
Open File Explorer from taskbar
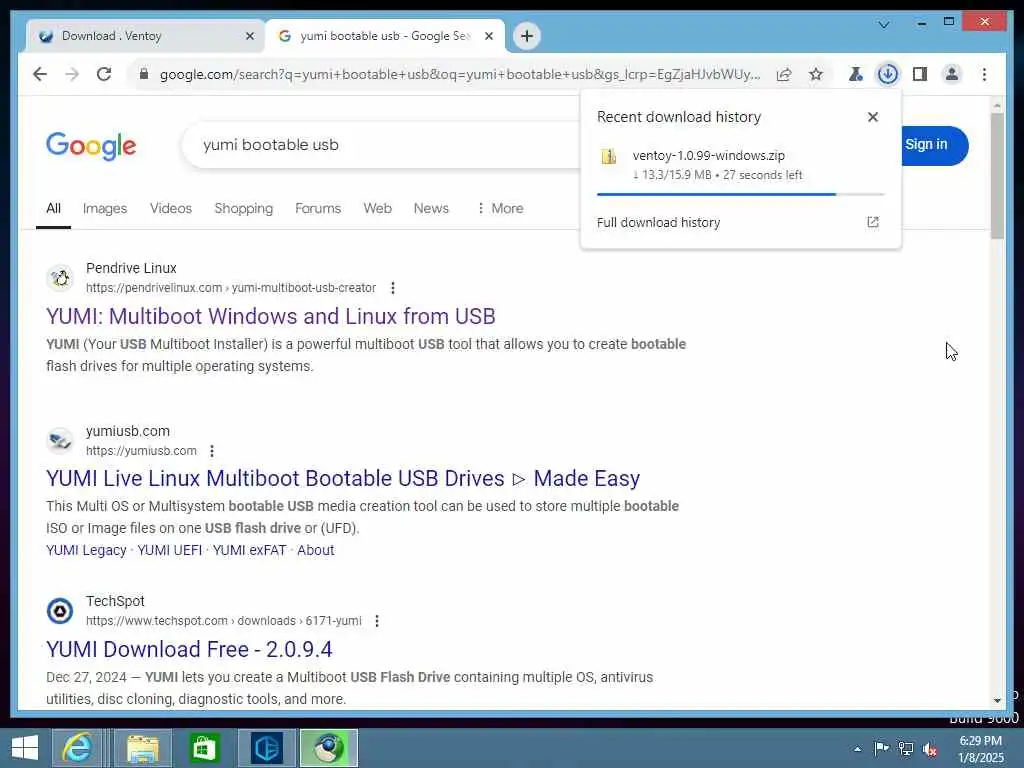tap(143, 748)
